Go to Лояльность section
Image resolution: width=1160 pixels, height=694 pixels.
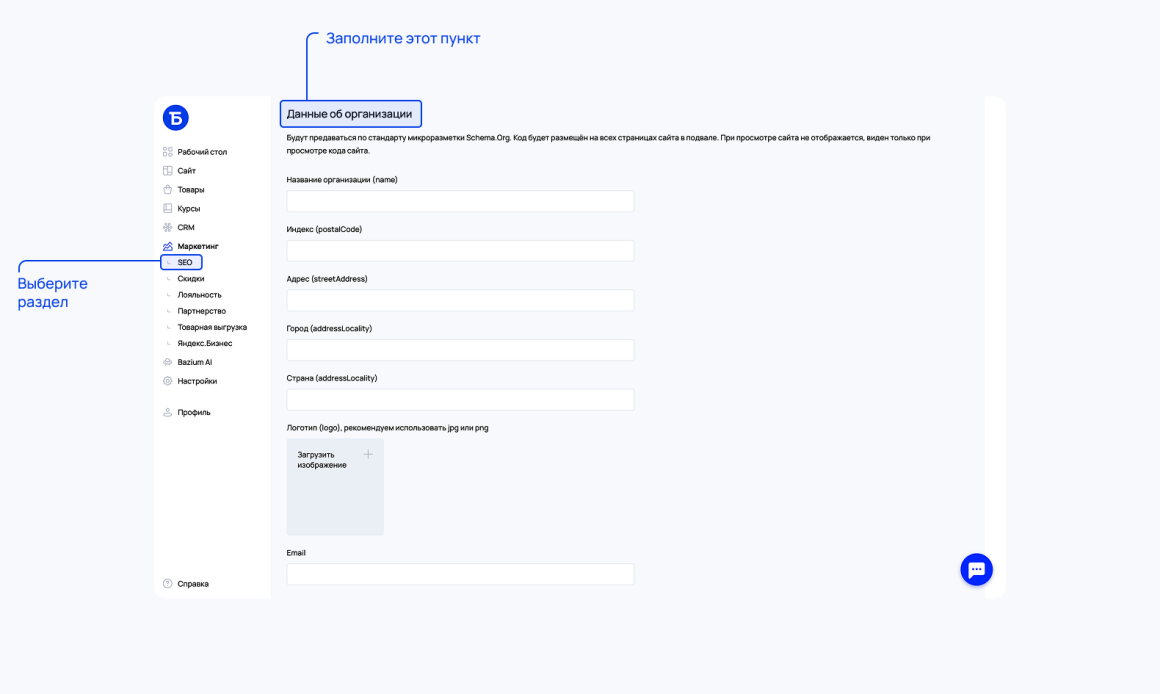click(x=199, y=295)
